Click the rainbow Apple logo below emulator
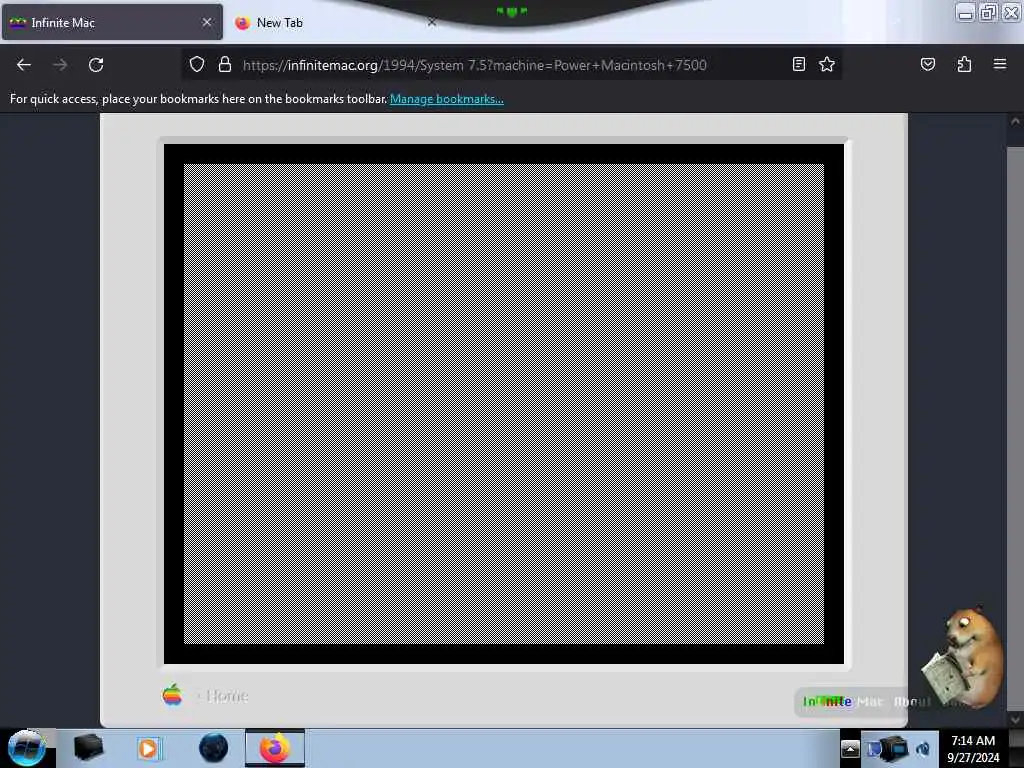This screenshot has height=768, width=1024. point(172,695)
